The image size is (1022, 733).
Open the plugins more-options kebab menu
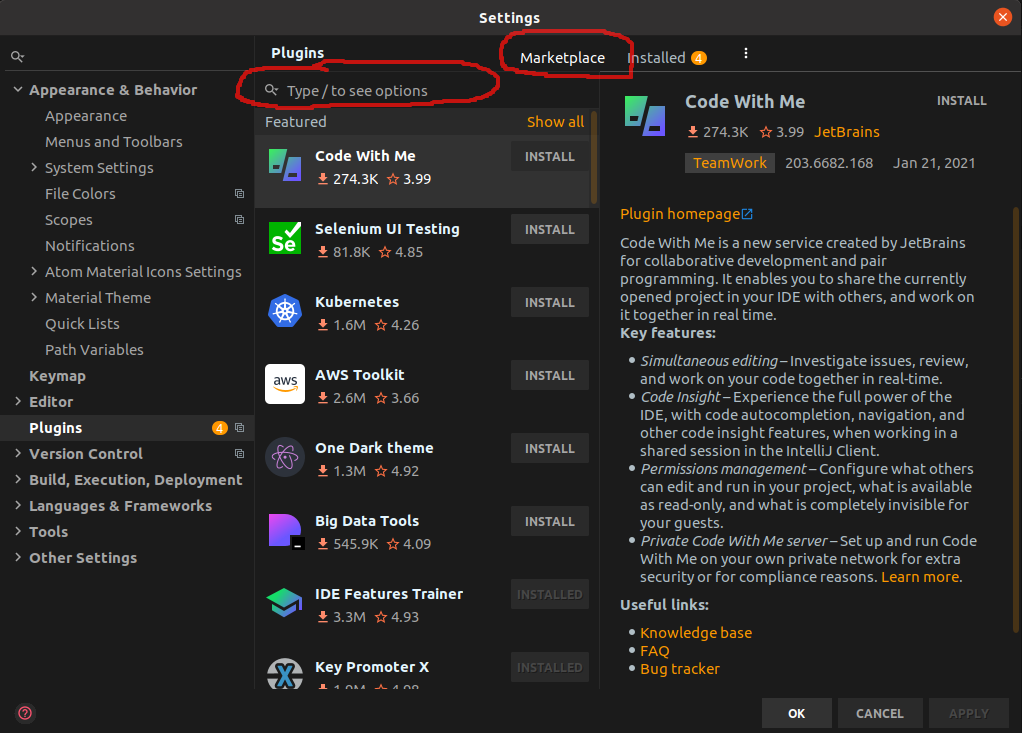pos(746,53)
